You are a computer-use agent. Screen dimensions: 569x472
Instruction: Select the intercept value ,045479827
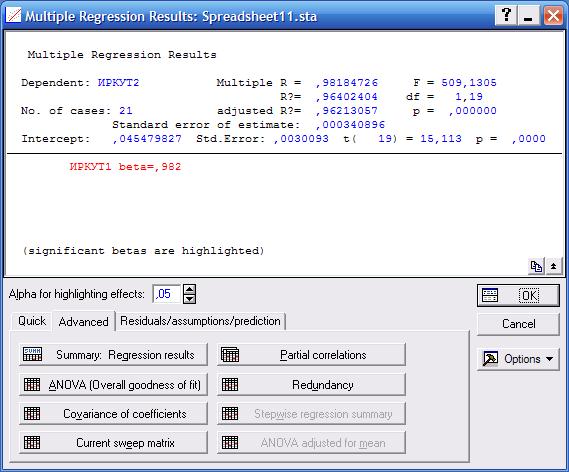147,139
